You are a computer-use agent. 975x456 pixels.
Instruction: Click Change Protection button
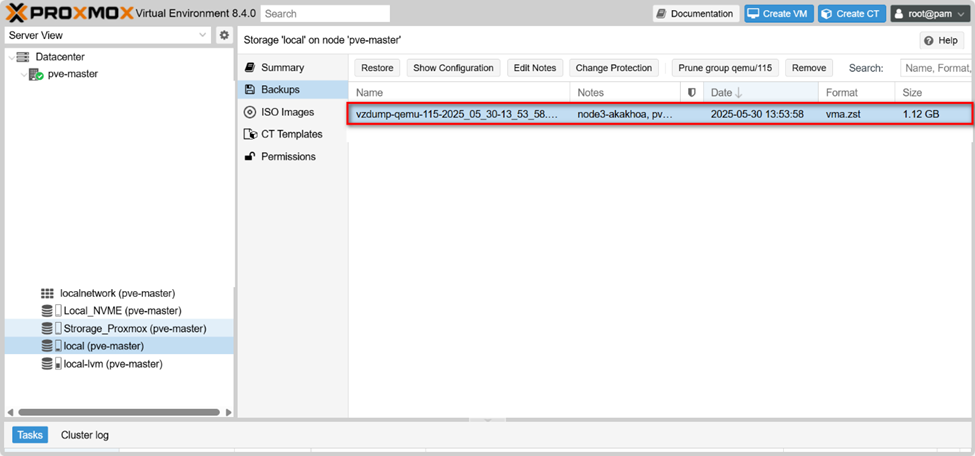pyautogui.click(x=613, y=68)
